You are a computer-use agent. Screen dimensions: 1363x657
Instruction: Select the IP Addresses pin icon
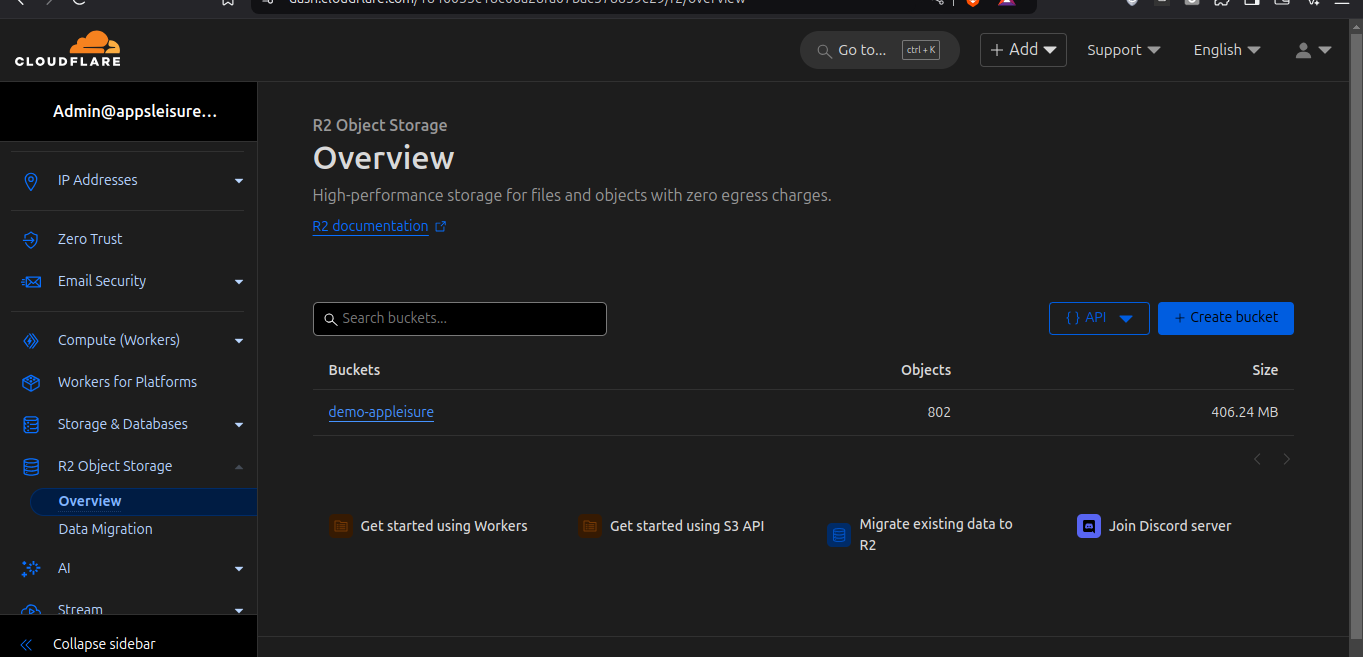pyautogui.click(x=31, y=180)
